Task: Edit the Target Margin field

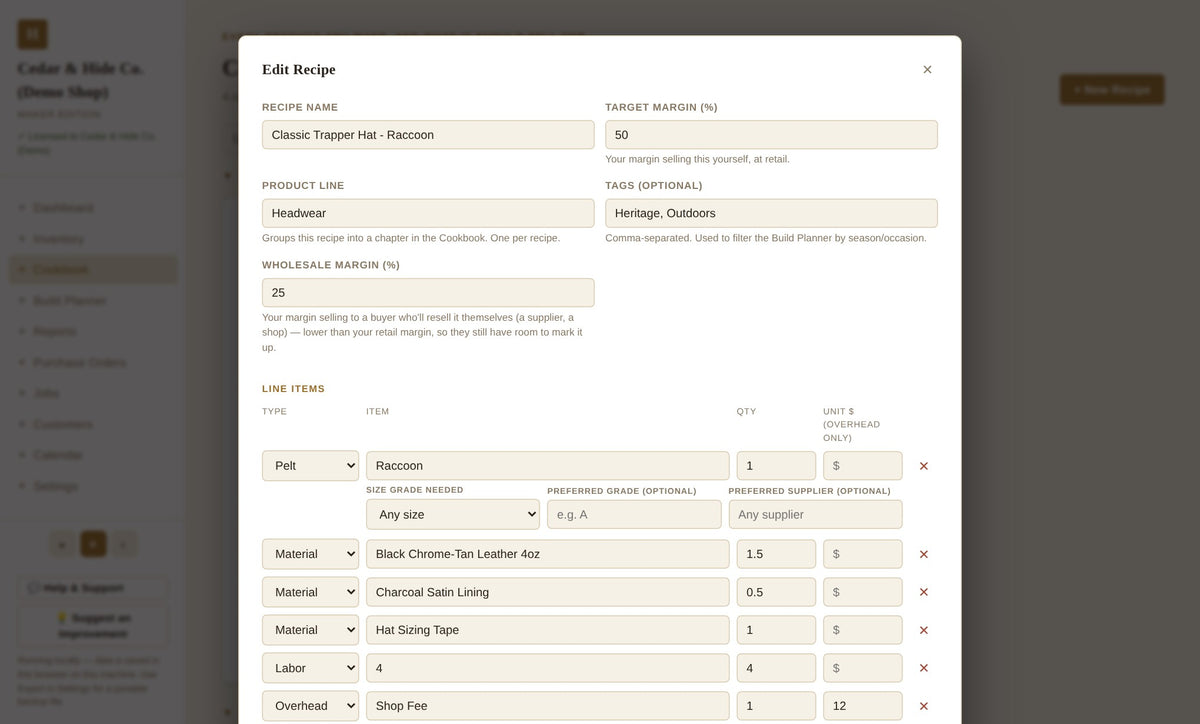Action: pos(771,135)
